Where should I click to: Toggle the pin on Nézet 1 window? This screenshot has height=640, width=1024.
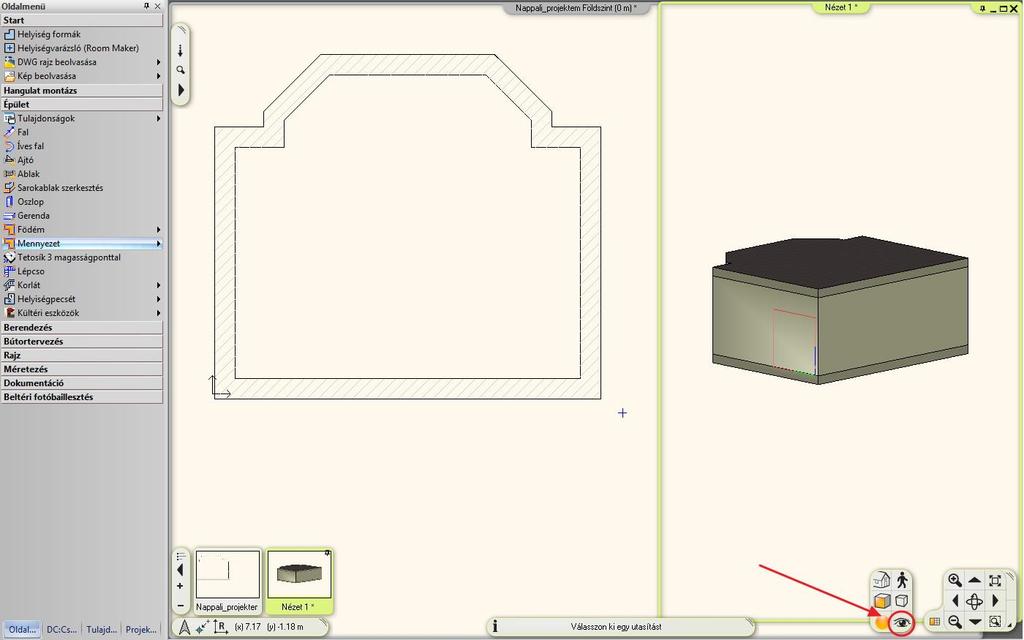click(x=982, y=8)
